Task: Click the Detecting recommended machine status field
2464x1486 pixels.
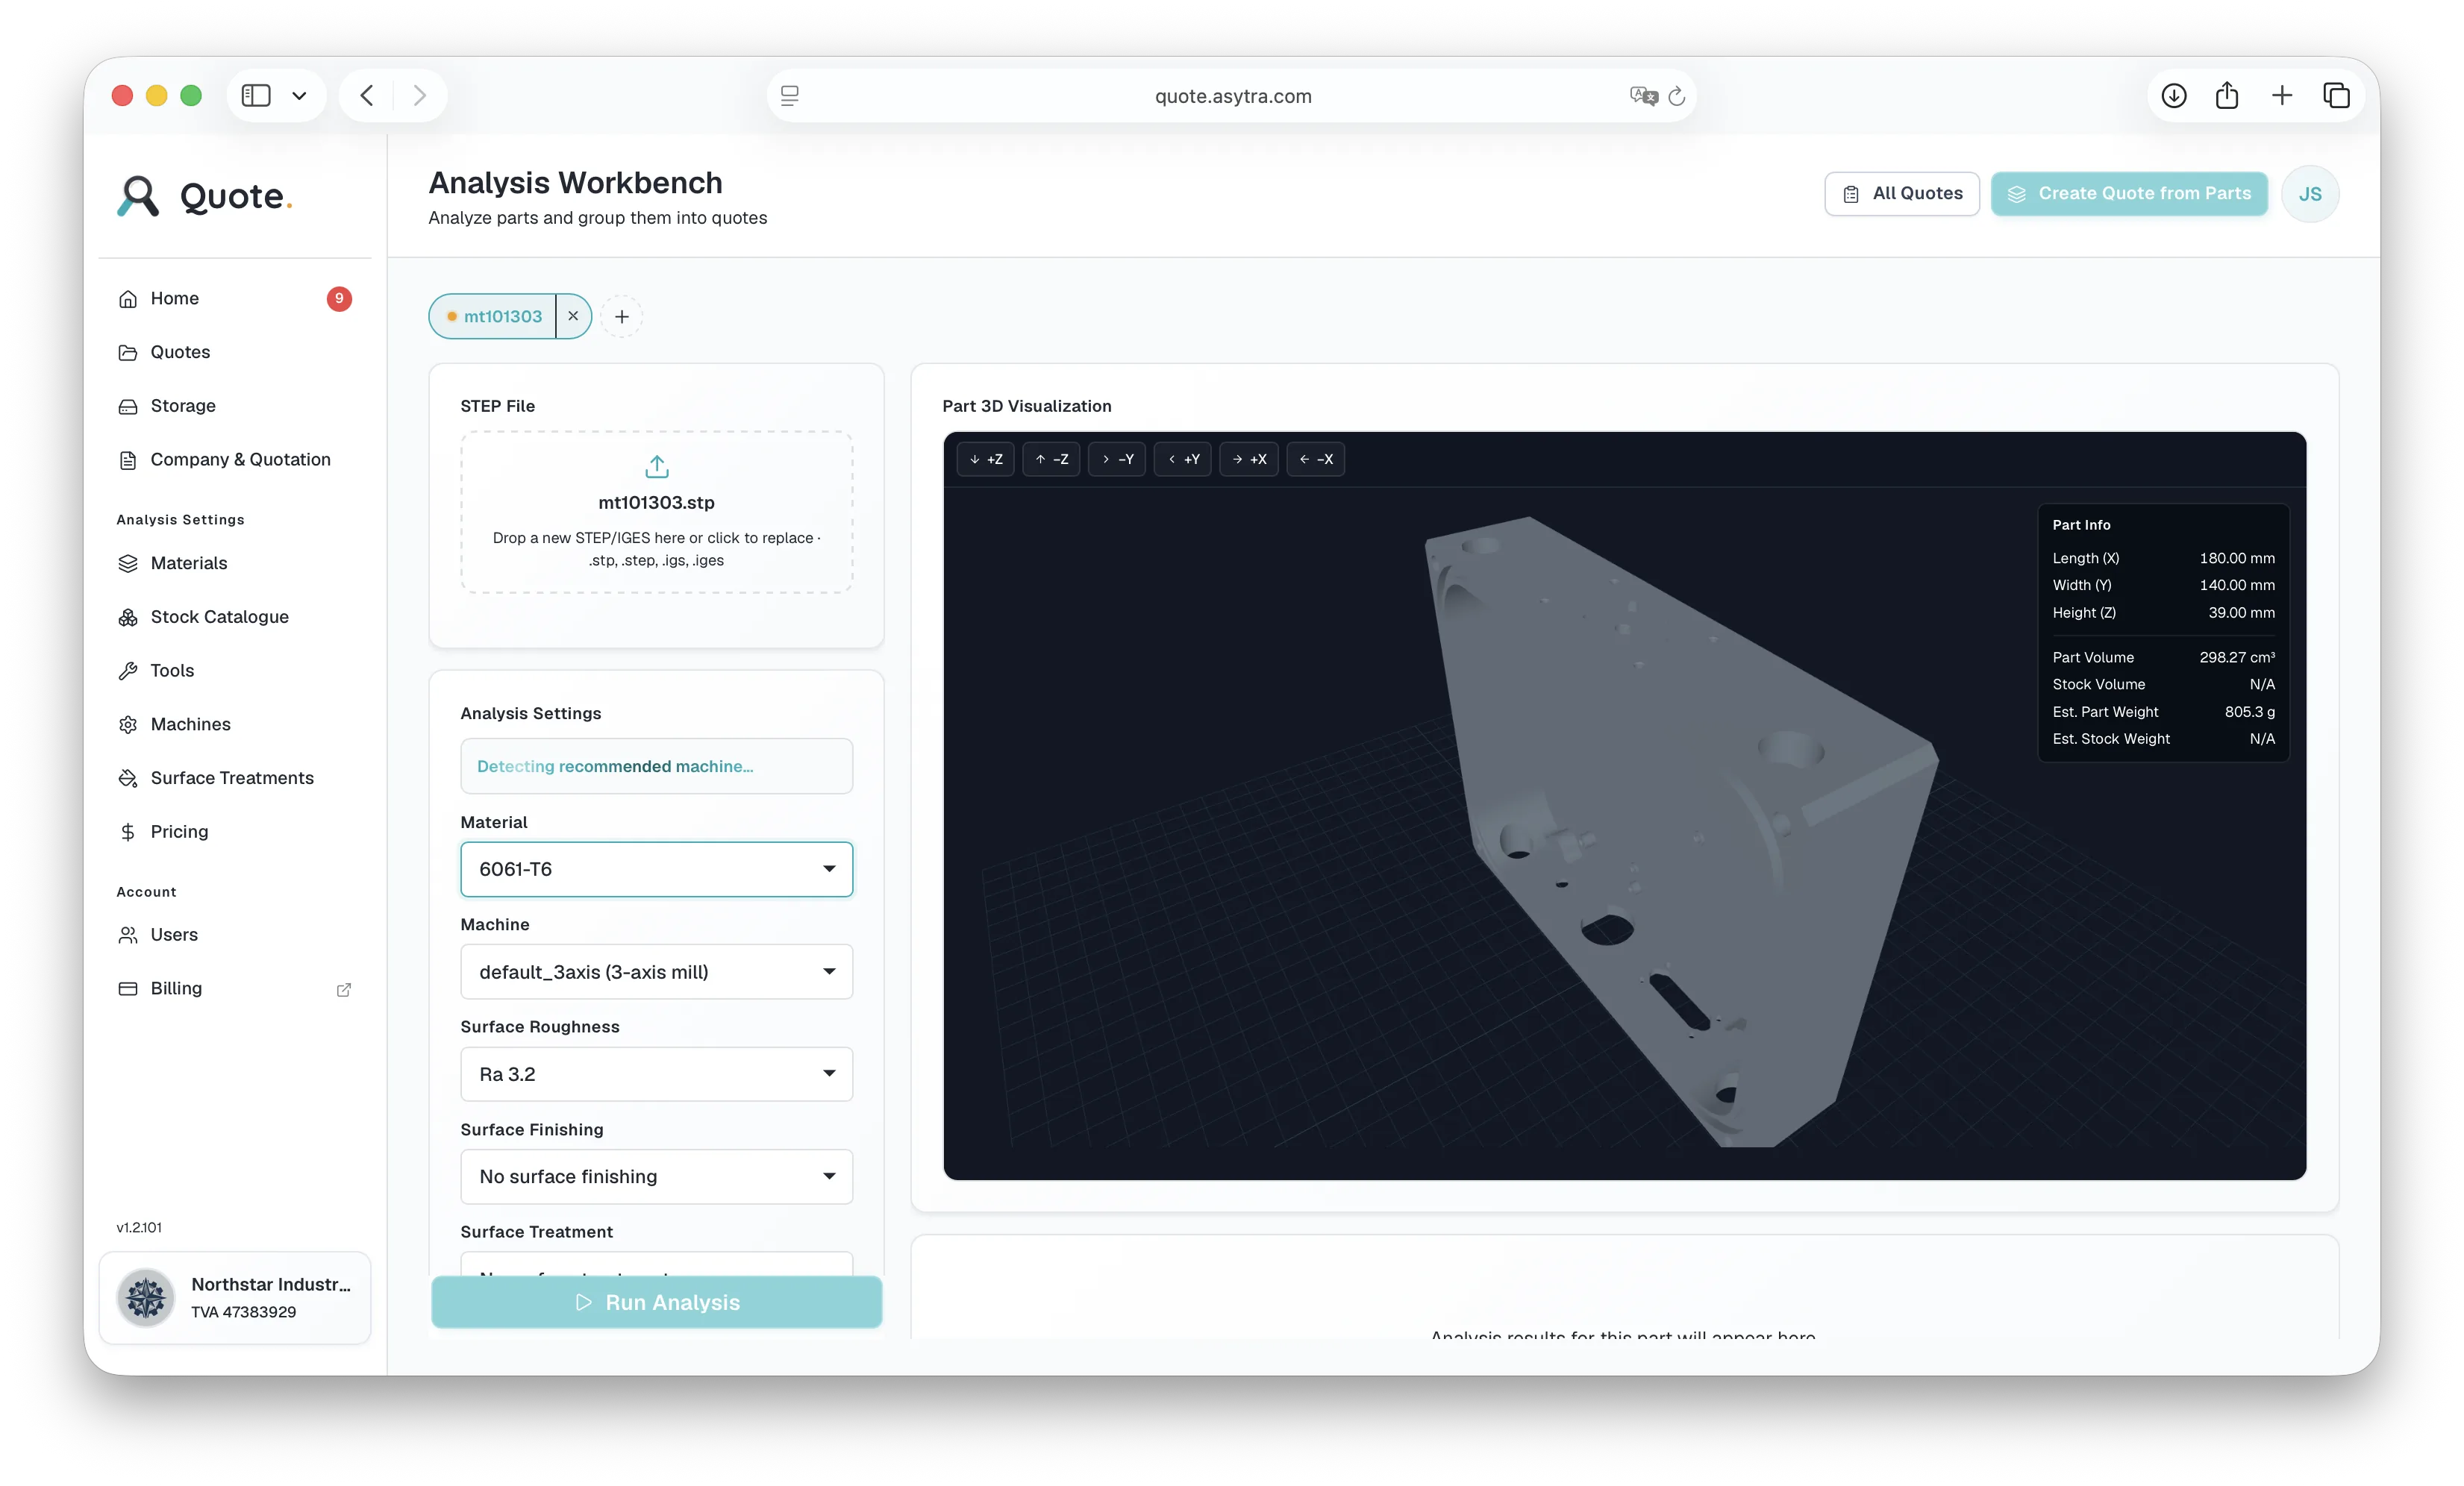Action: pyautogui.click(x=656, y=766)
